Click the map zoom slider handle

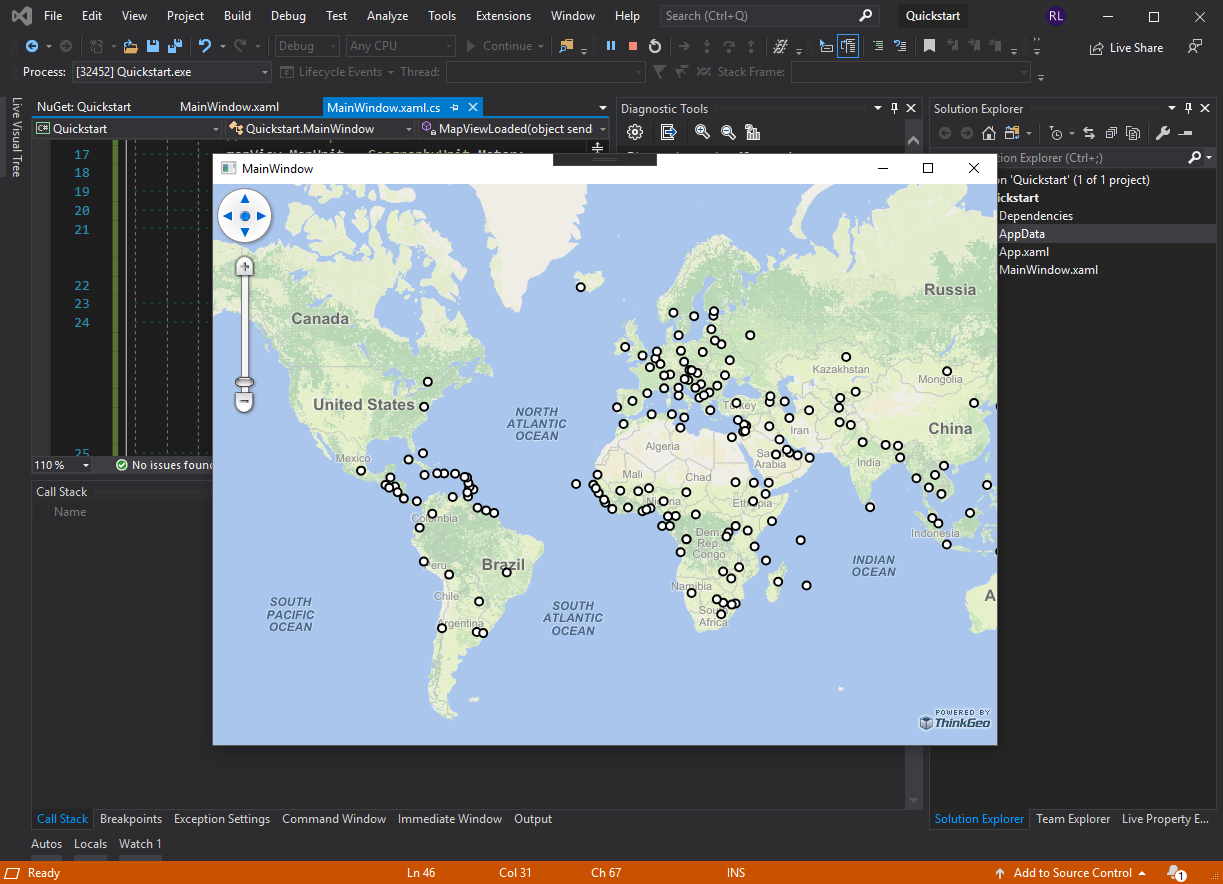(x=244, y=383)
